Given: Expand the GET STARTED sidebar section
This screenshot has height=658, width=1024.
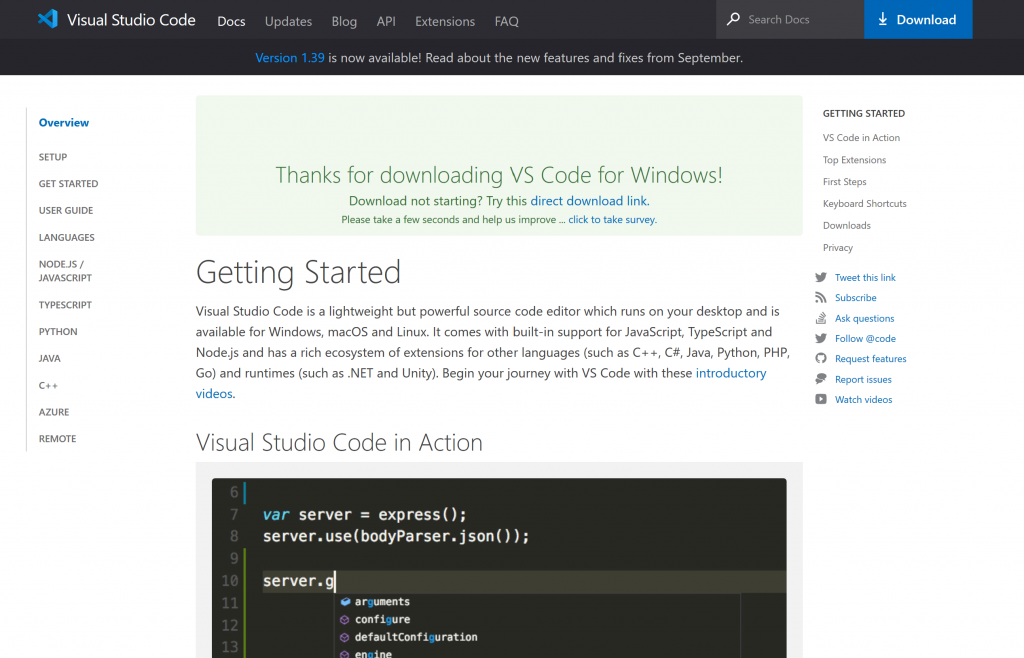Looking at the screenshot, I should (x=68, y=184).
